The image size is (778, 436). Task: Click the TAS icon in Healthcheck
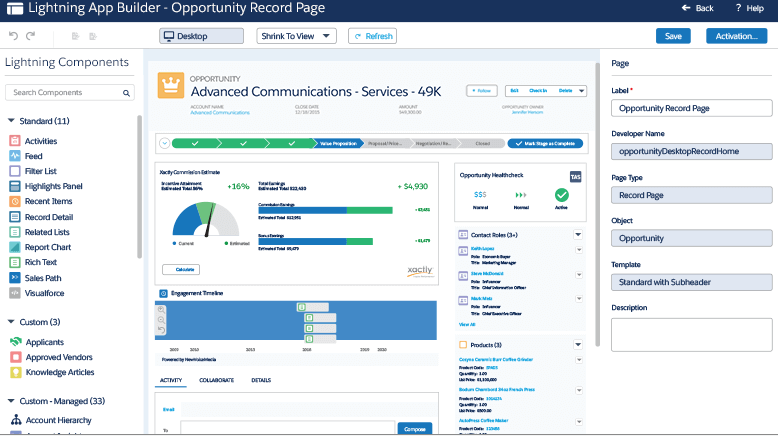point(575,177)
